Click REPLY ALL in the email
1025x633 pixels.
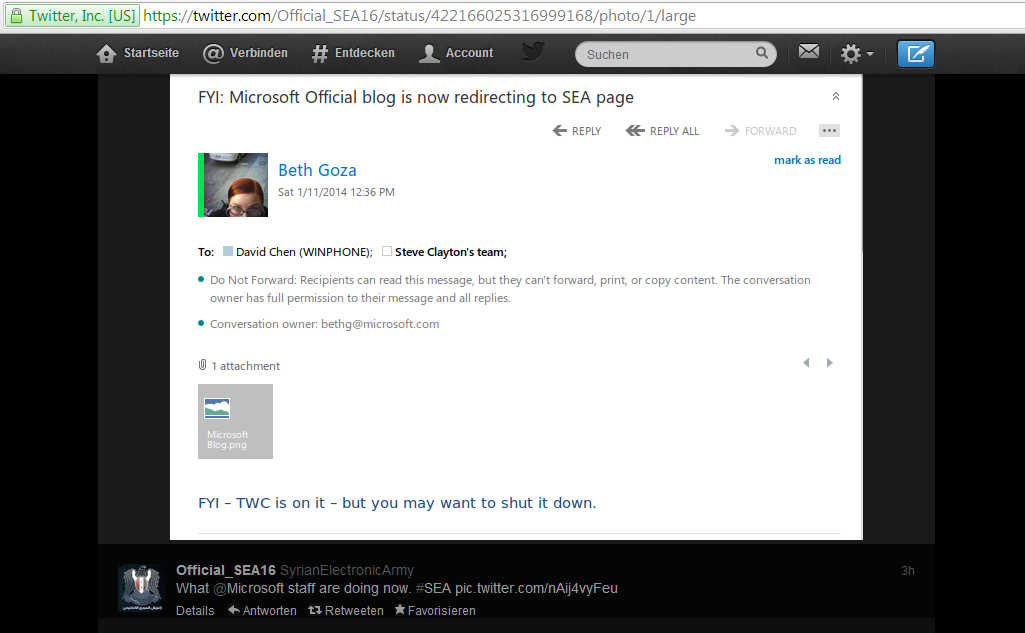coord(662,131)
